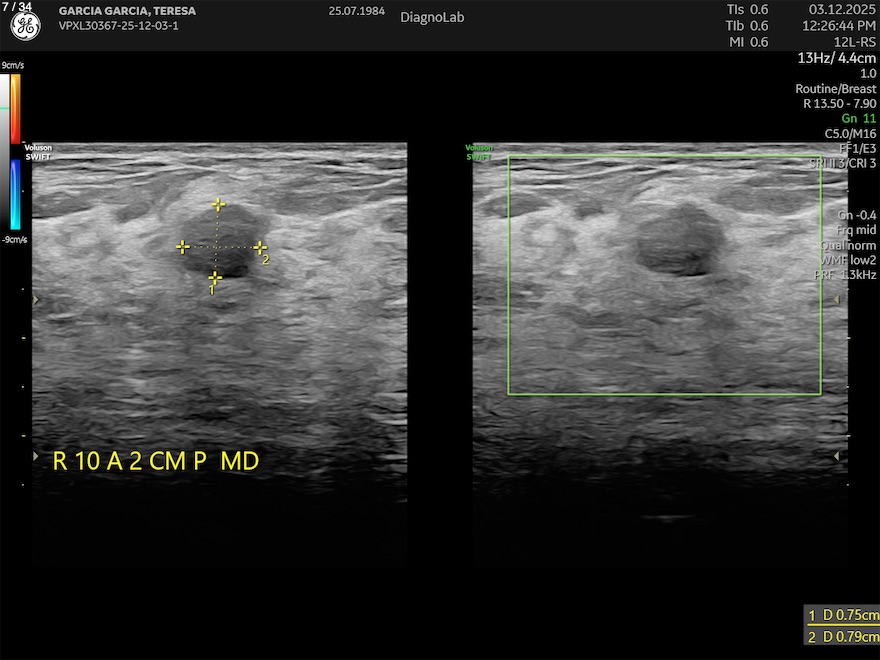Click the 12L-RS probe label
Screen dimensions: 880x660
[x=855, y=42]
